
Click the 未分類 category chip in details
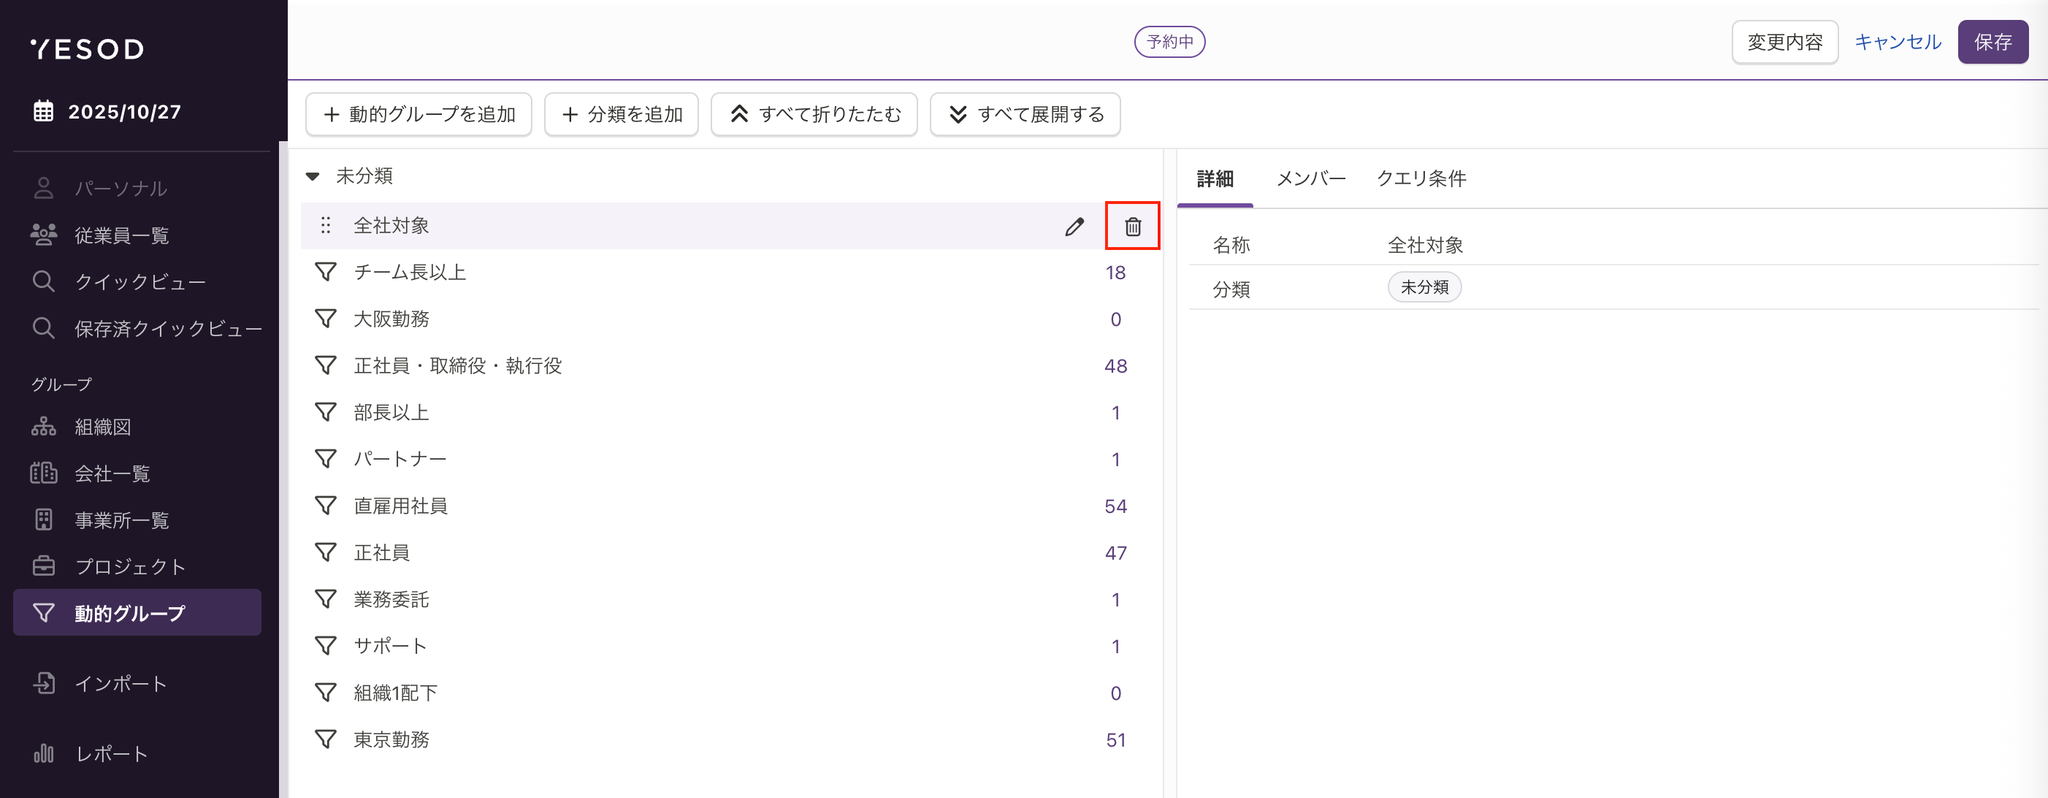[x=1424, y=288]
